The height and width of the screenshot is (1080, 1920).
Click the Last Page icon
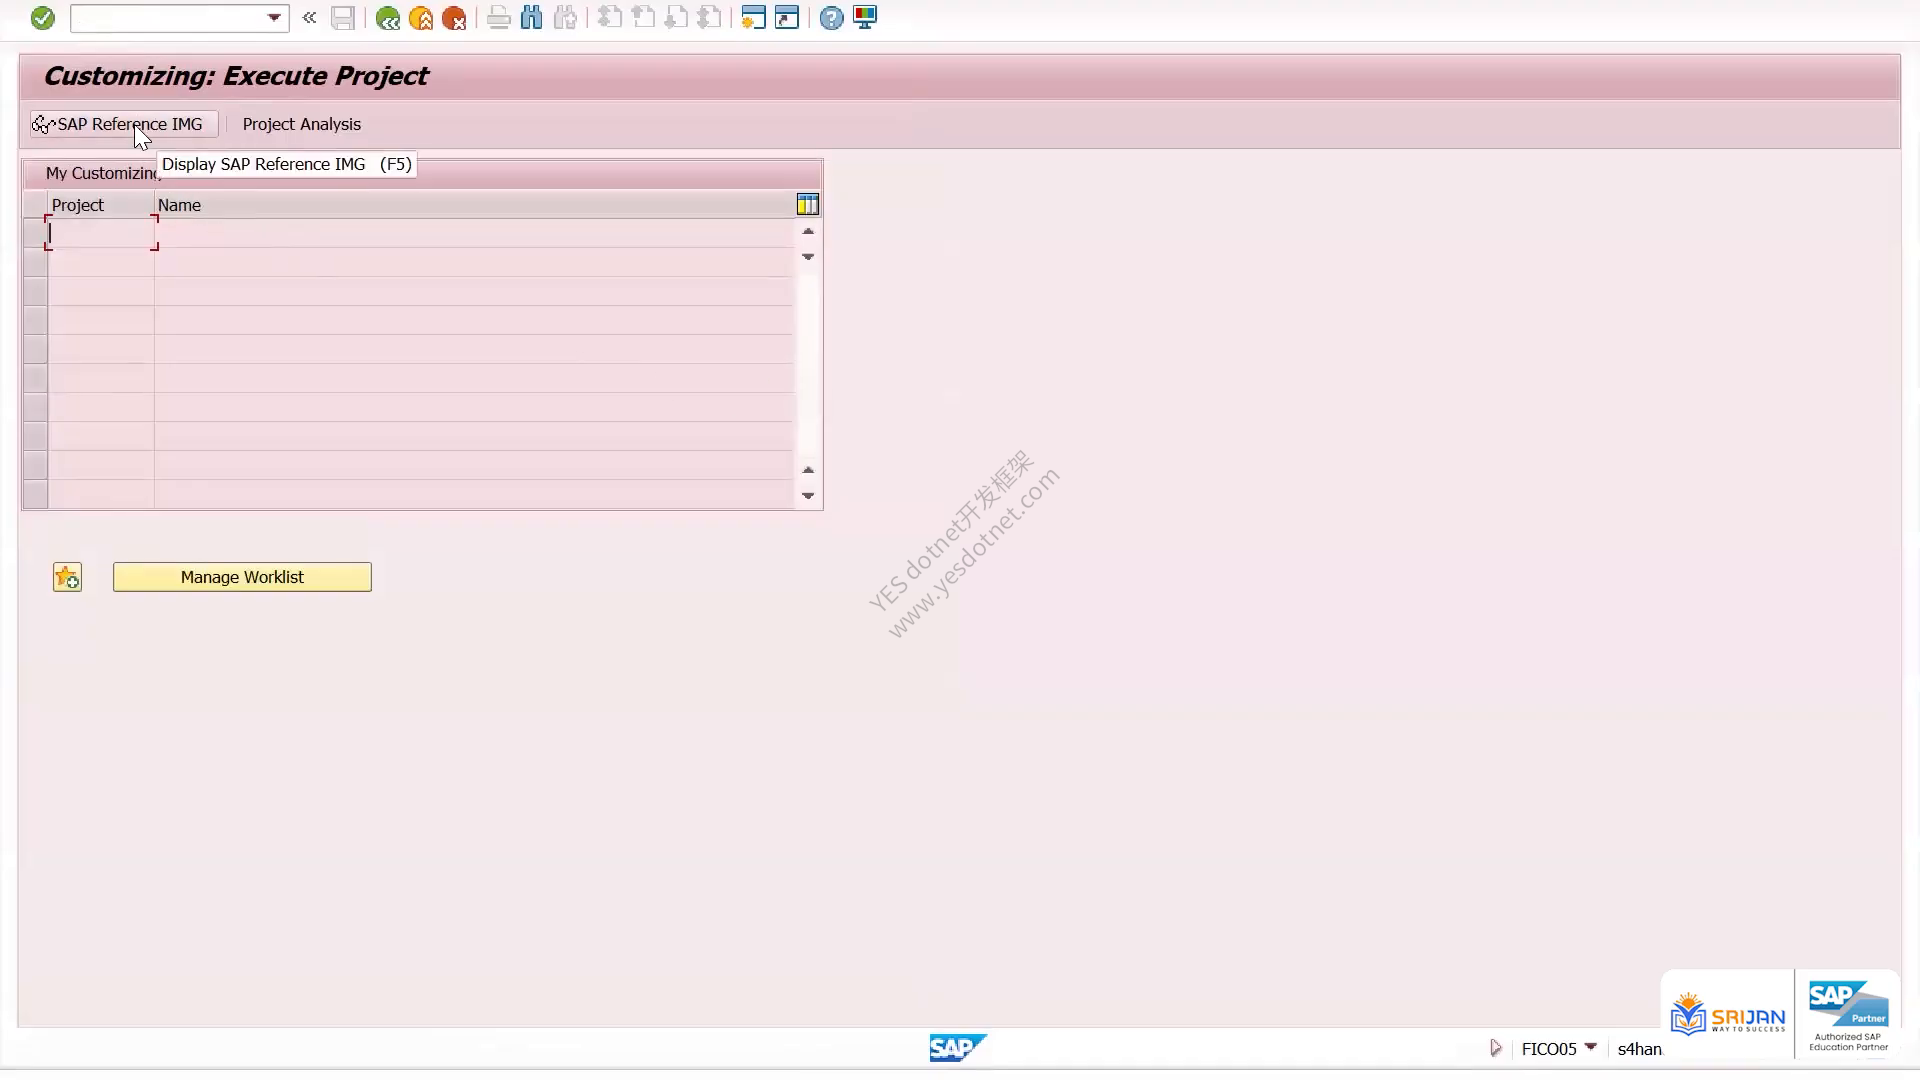point(709,18)
